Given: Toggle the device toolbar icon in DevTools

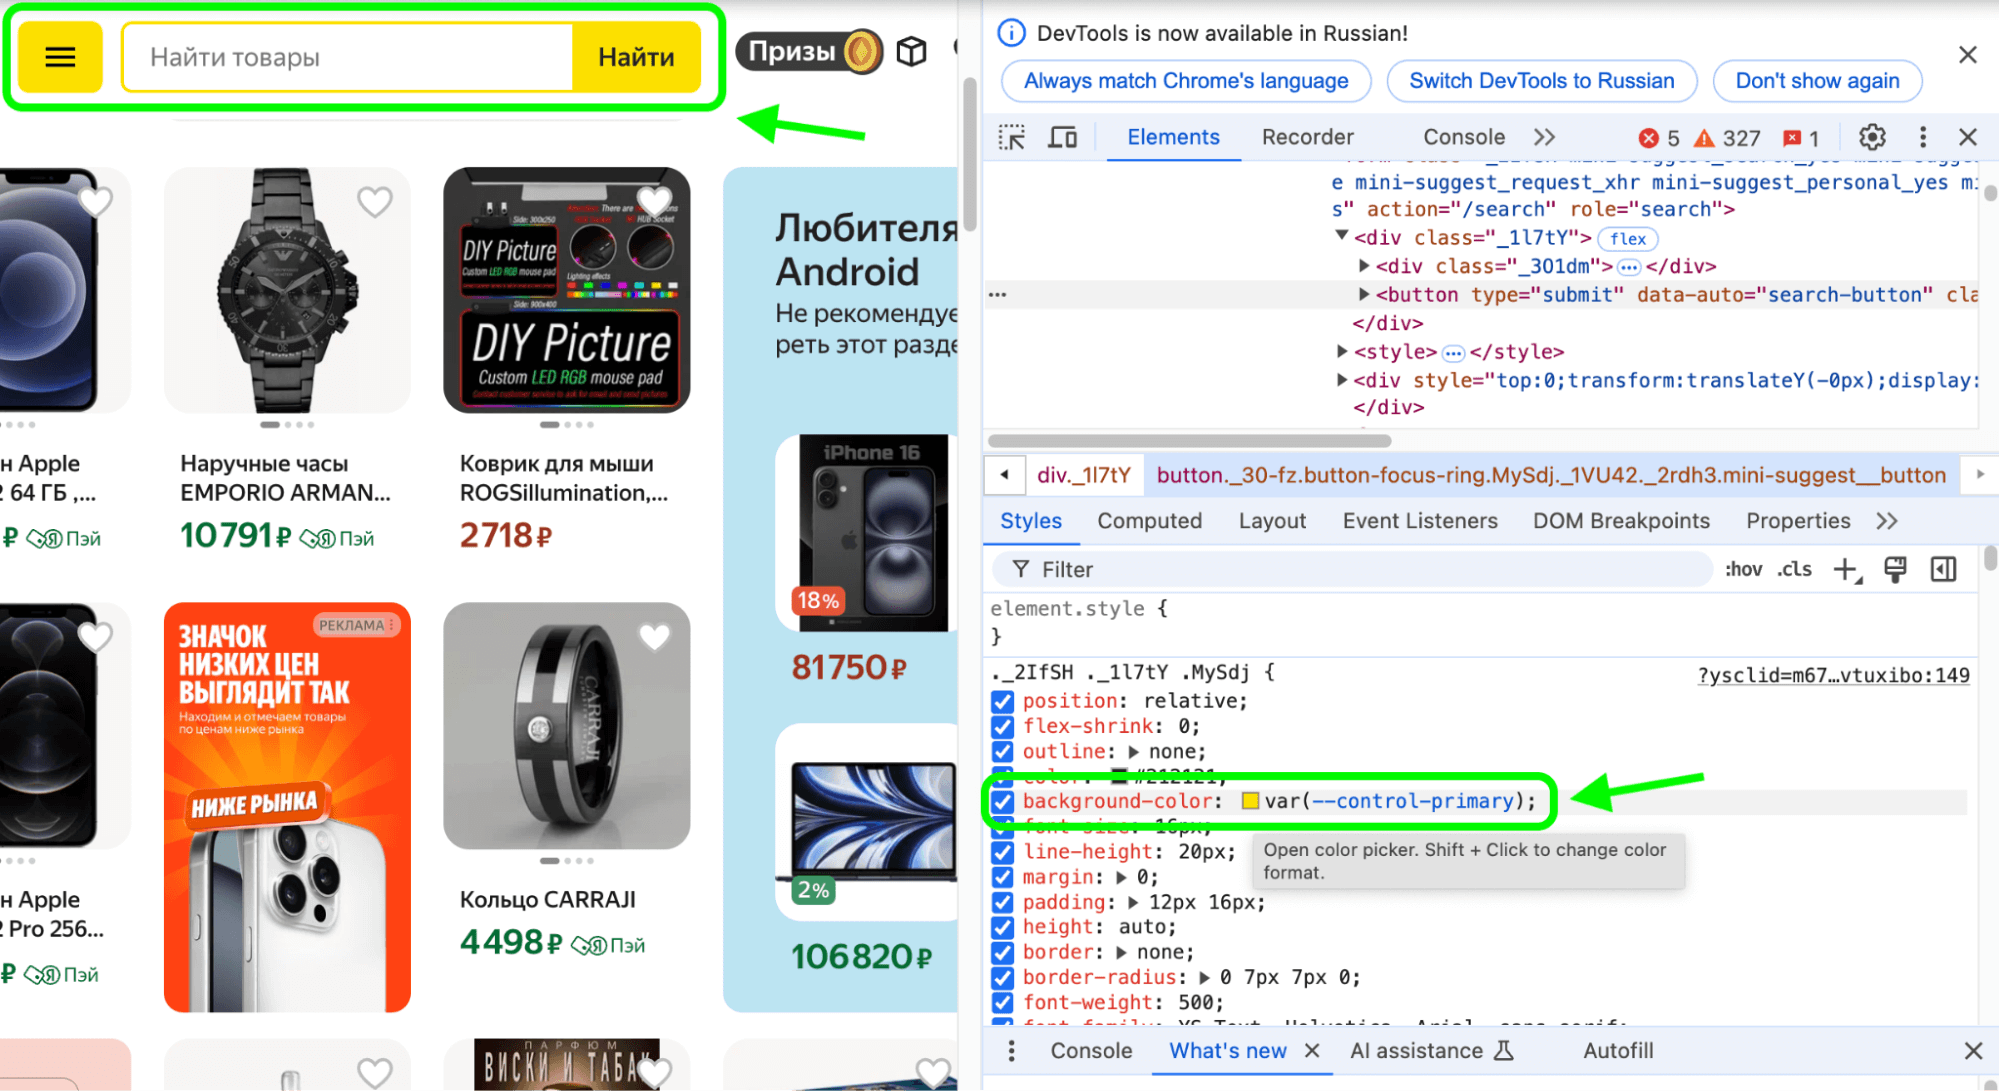Looking at the screenshot, I should point(1062,137).
